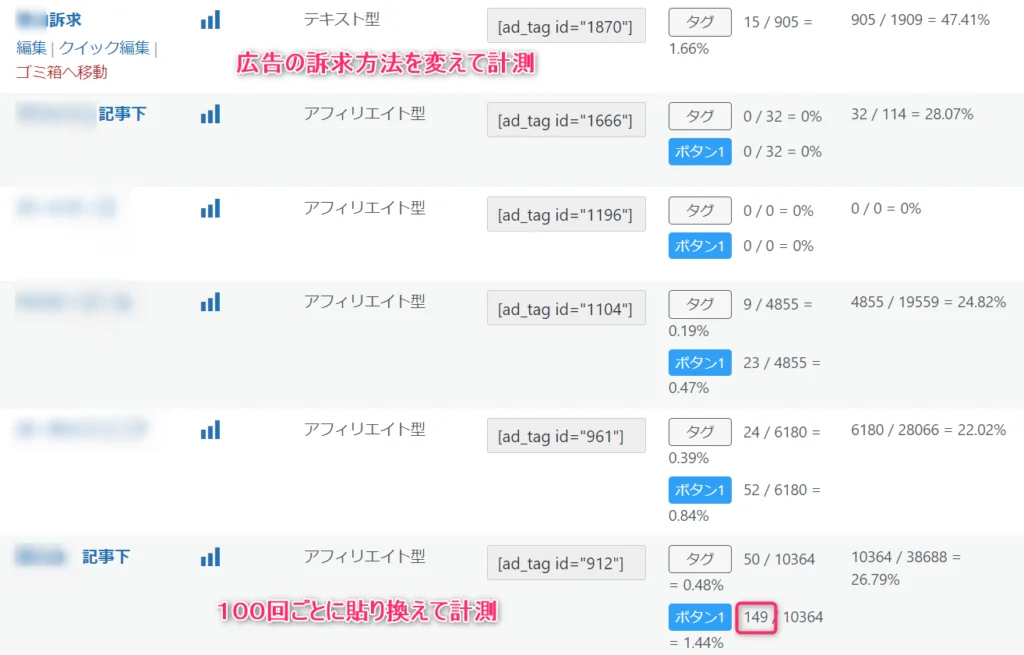Image resolution: width=1024 pixels, height=655 pixels.
Task: Click ボタン1 in the ad 1104 row
Action: [699, 362]
